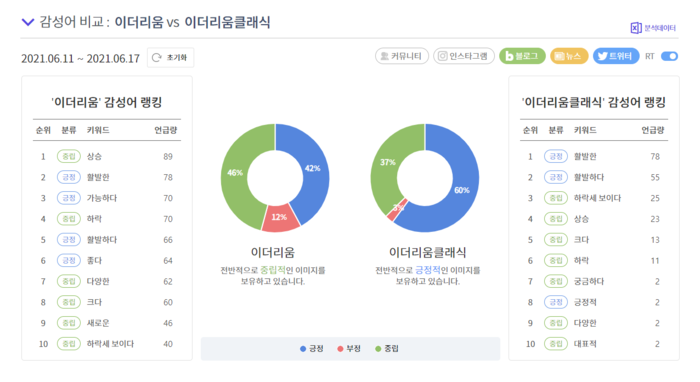Click the 12% red segment of 이더리움 donut
The image size is (700, 382).
pos(279,218)
